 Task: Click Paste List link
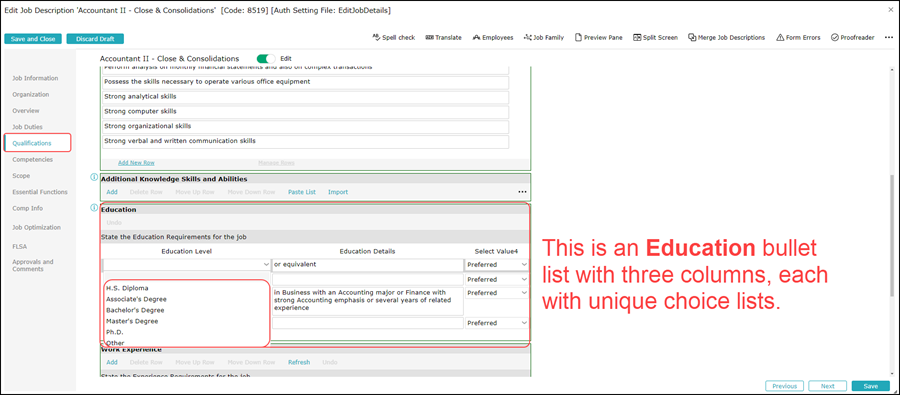(302, 192)
